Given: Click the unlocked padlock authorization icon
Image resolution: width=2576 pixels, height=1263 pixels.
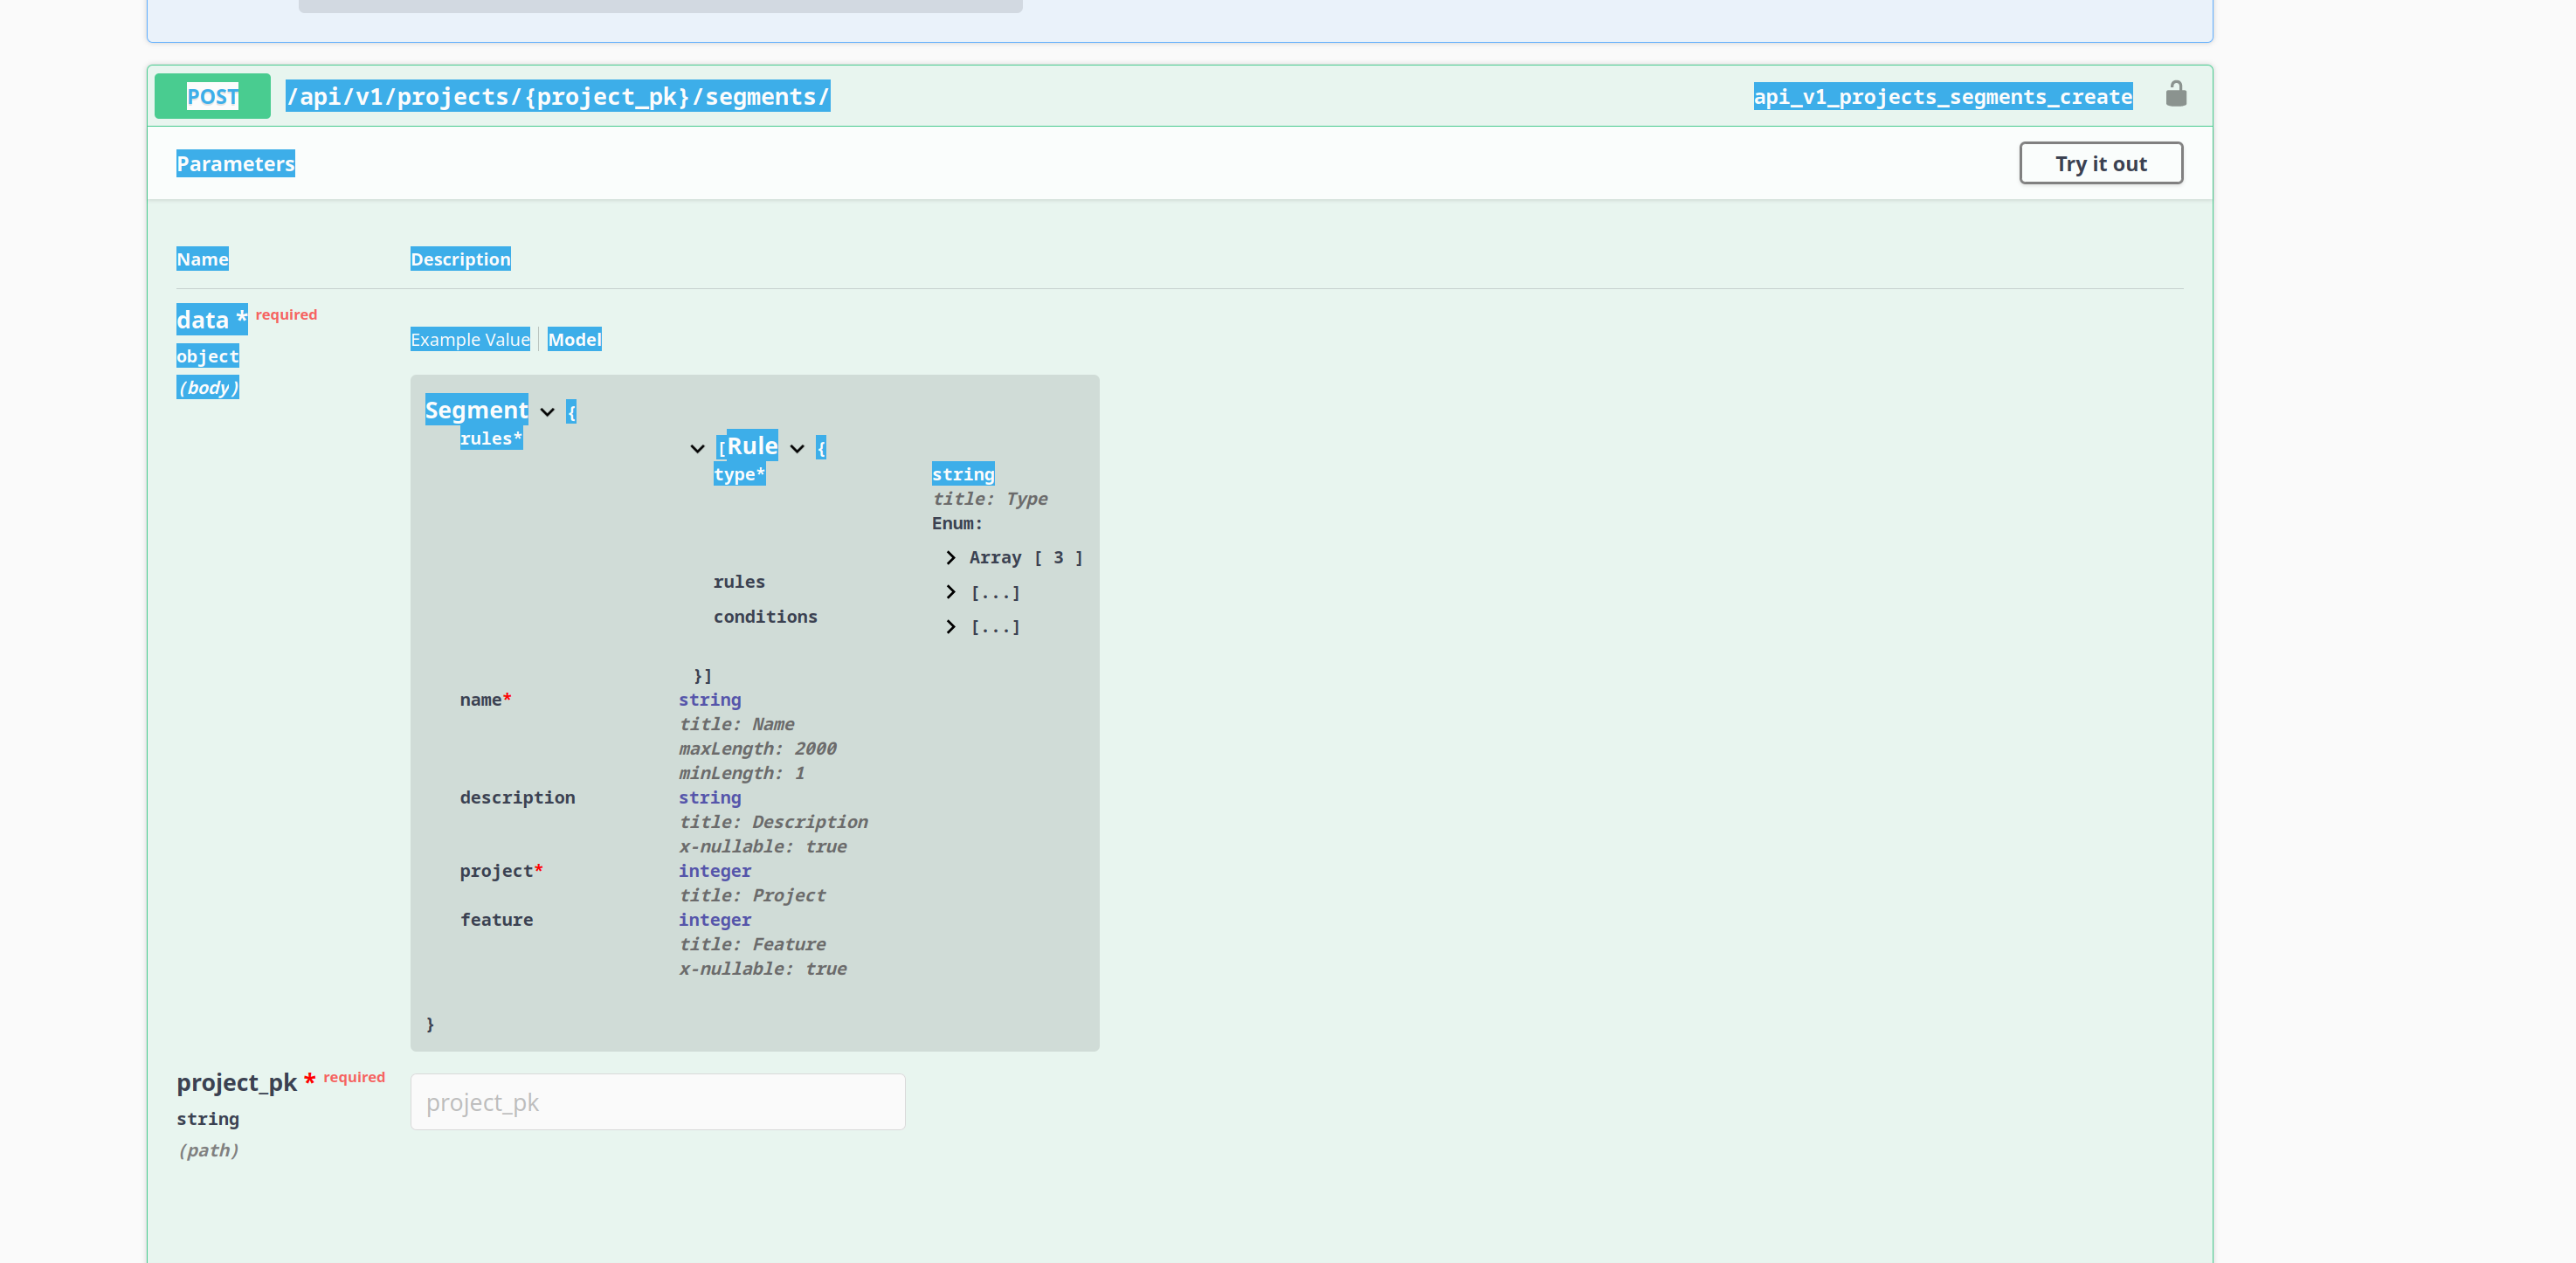Looking at the screenshot, I should (x=2177, y=95).
